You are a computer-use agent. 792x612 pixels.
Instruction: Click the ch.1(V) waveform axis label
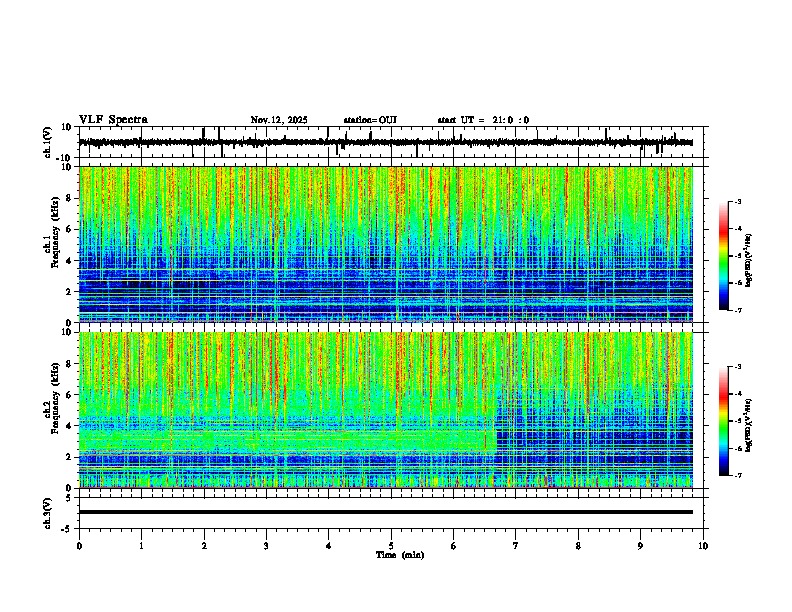48,142
